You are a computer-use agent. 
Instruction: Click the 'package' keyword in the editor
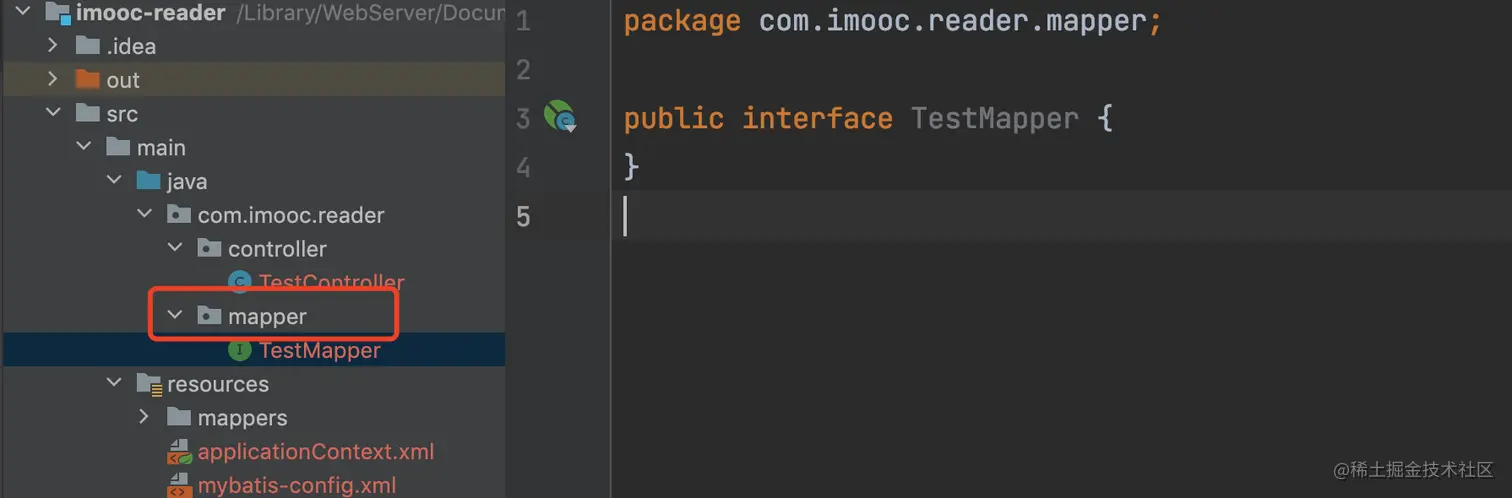pyautogui.click(x=682, y=21)
